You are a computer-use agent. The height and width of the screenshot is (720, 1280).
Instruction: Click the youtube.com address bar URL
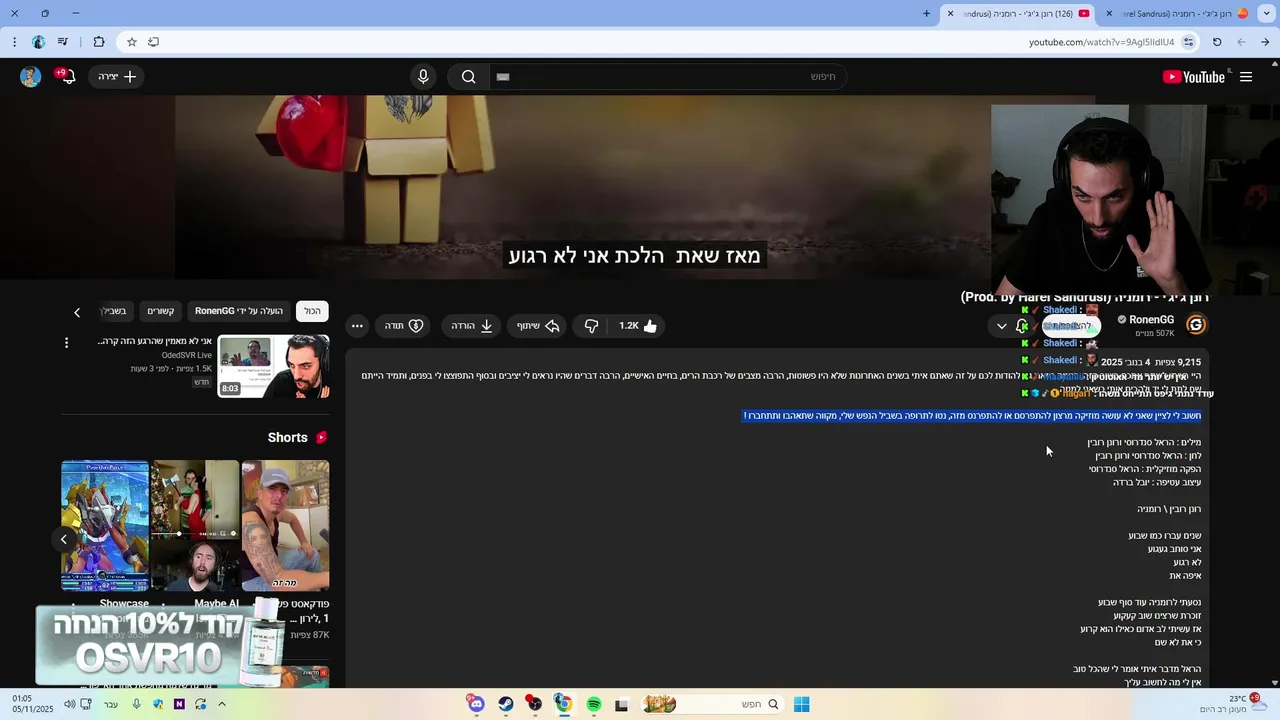[x=1101, y=42]
